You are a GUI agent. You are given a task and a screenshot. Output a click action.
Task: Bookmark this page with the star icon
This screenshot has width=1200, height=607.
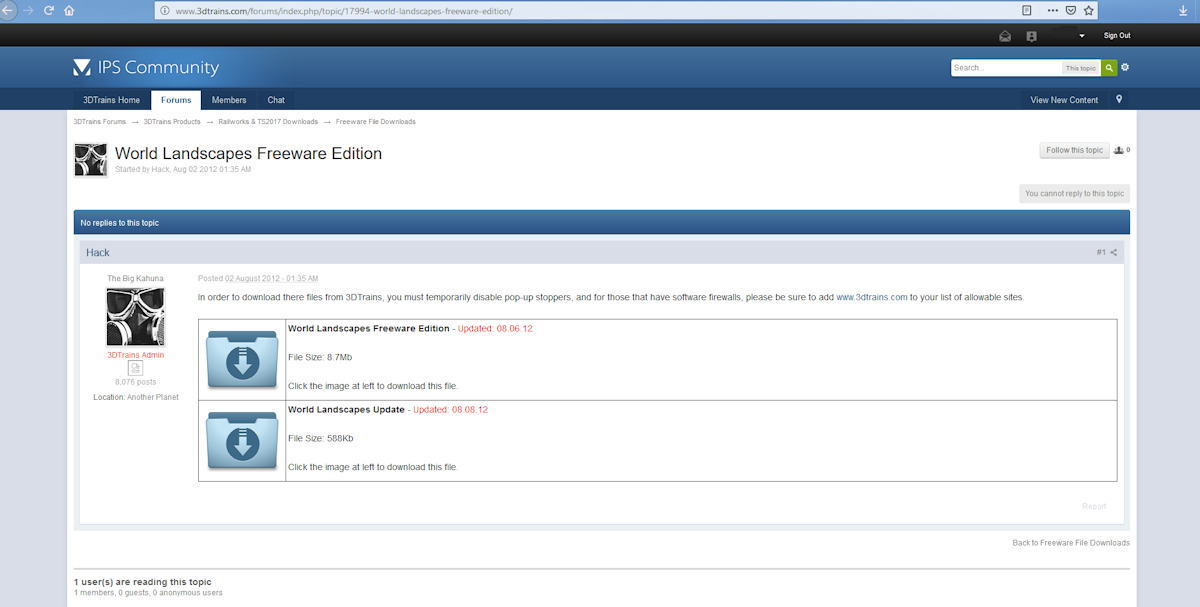[x=1088, y=10]
